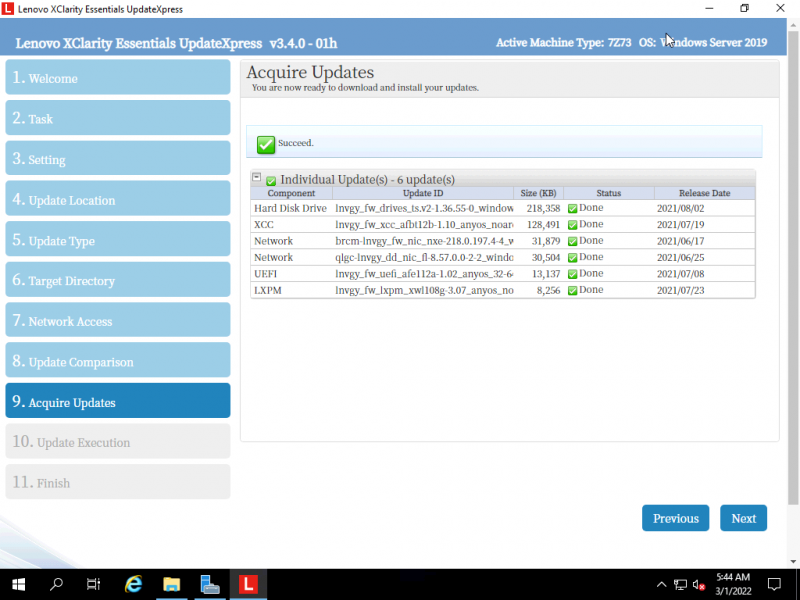This screenshot has width=800, height=600.
Task: Click update ID lnvgy_fw_drives_ts.v2-1.36.55
Action: 424,208
